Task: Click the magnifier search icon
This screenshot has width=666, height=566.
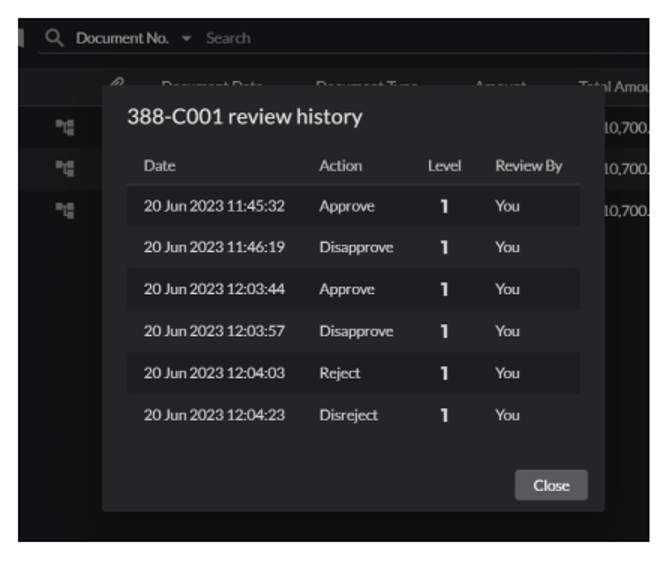Action: click(55, 38)
